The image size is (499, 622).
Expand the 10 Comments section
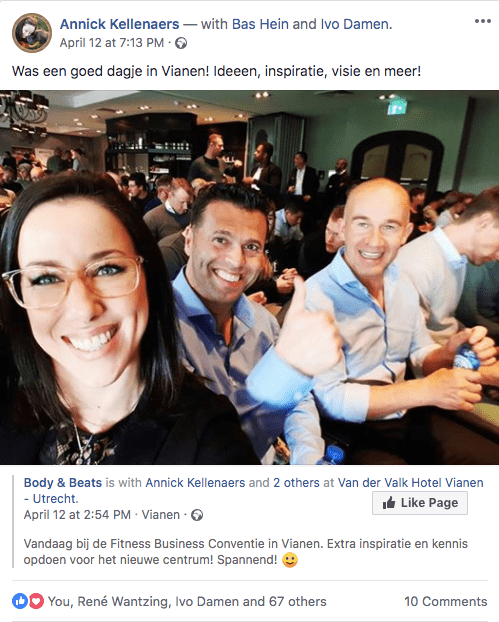point(445,602)
